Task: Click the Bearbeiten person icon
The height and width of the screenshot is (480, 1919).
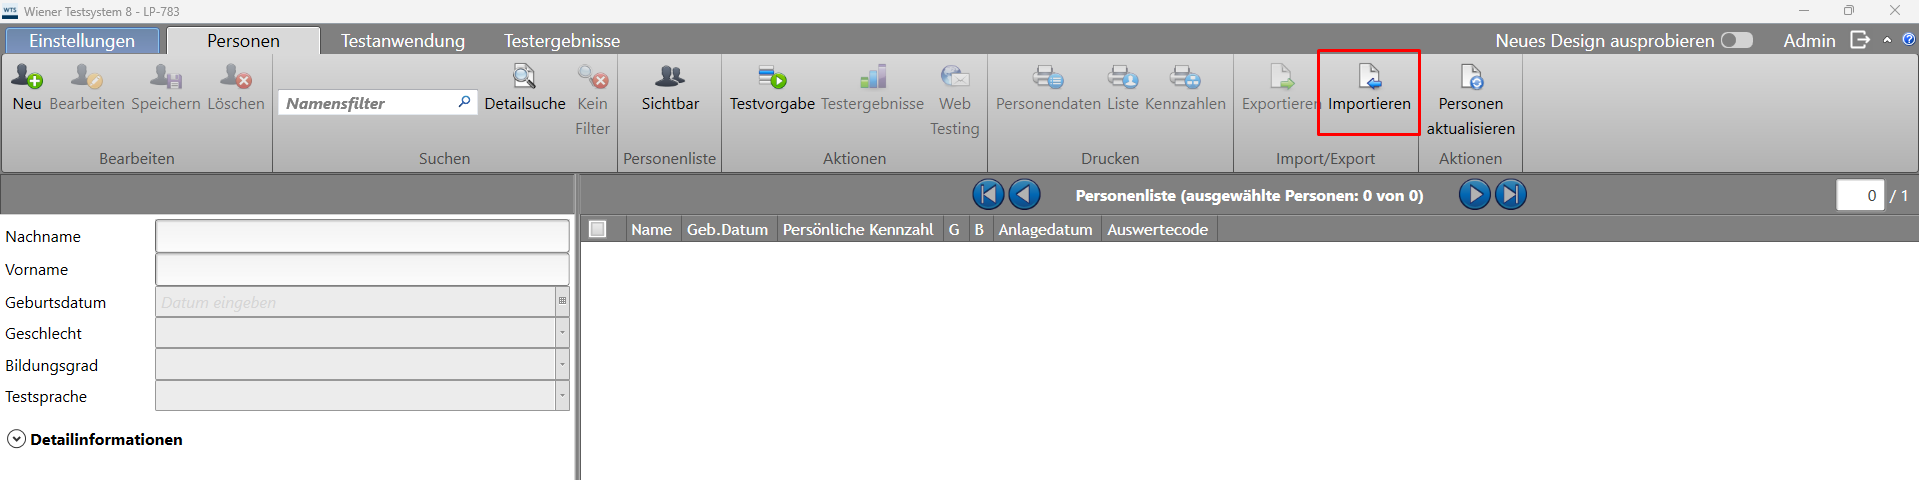Action: pos(87,76)
